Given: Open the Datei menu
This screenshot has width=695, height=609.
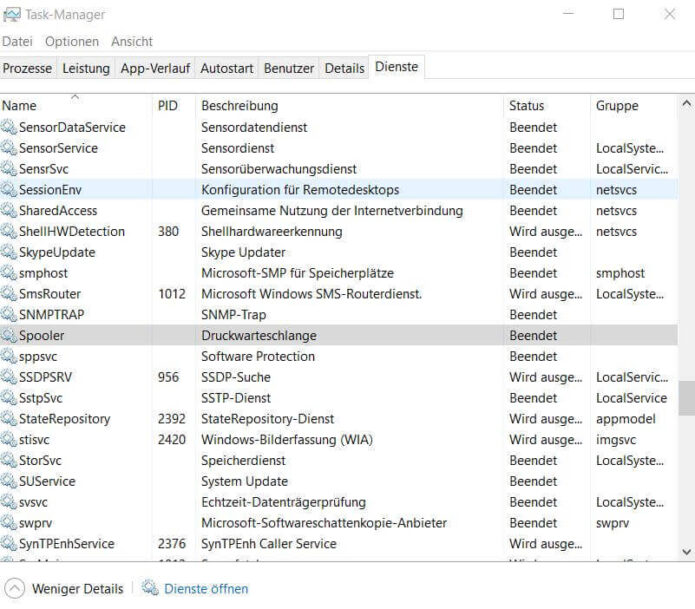Looking at the screenshot, I should (x=17, y=42).
